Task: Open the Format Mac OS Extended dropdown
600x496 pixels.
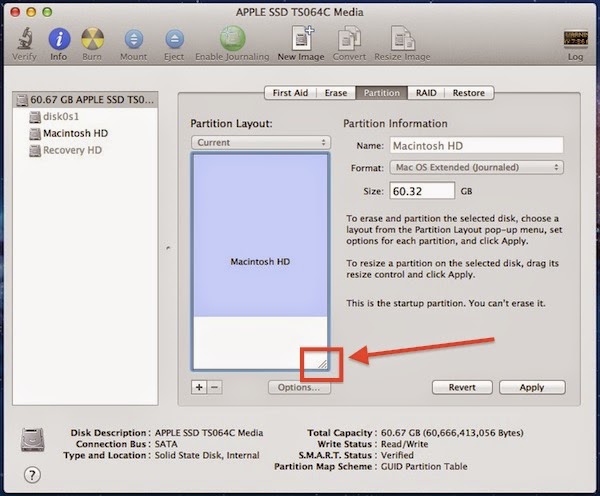Action: (476, 167)
